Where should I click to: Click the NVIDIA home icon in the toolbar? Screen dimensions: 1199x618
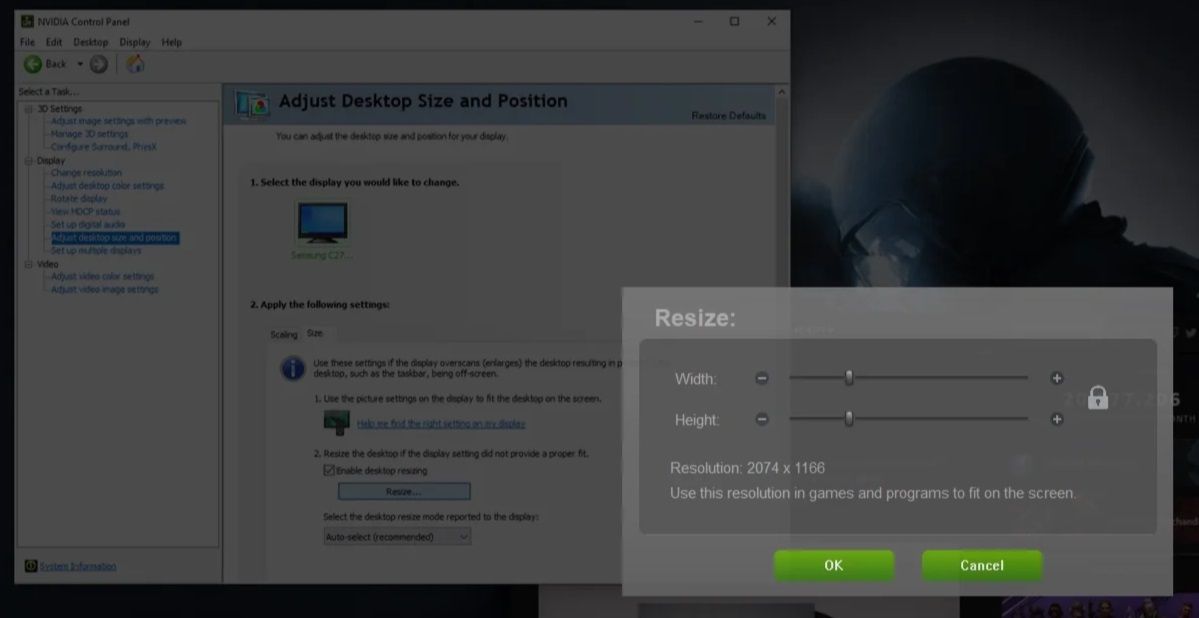tap(135, 63)
